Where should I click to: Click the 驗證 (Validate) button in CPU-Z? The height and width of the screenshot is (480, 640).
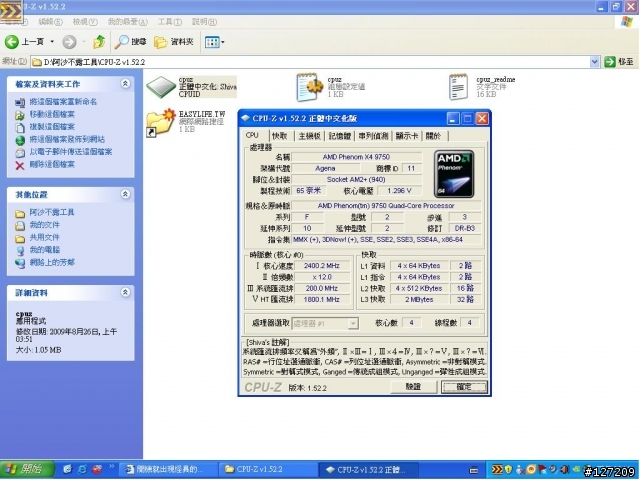413,387
